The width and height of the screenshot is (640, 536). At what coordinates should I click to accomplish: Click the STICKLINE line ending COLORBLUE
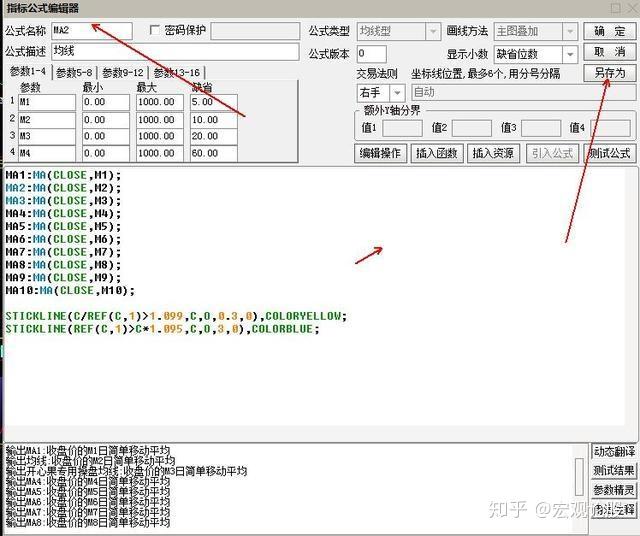(x=162, y=329)
